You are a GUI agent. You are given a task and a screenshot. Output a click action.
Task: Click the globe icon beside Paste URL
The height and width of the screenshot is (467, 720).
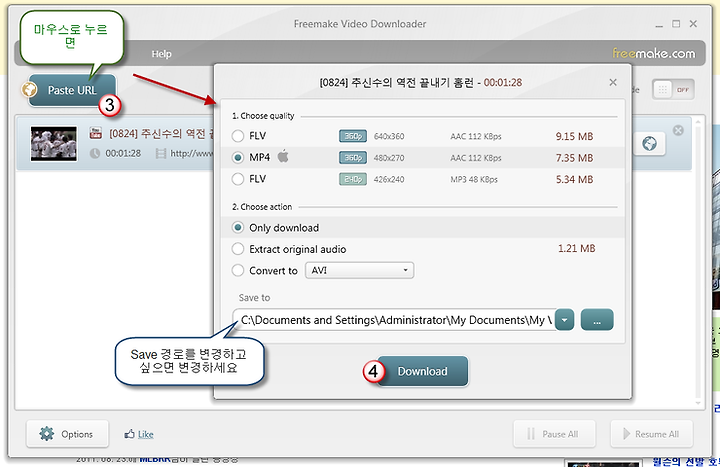[x=30, y=90]
